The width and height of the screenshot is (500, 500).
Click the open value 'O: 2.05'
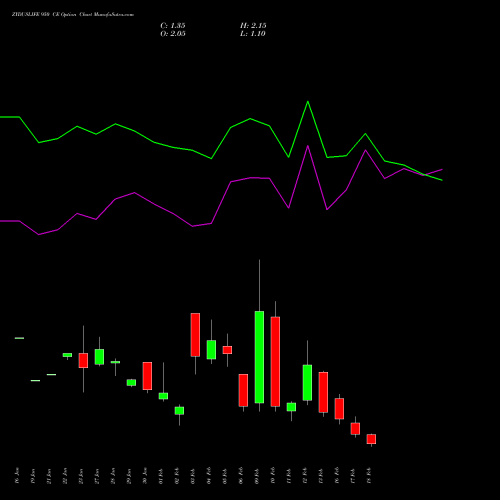(x=173, y=34)
